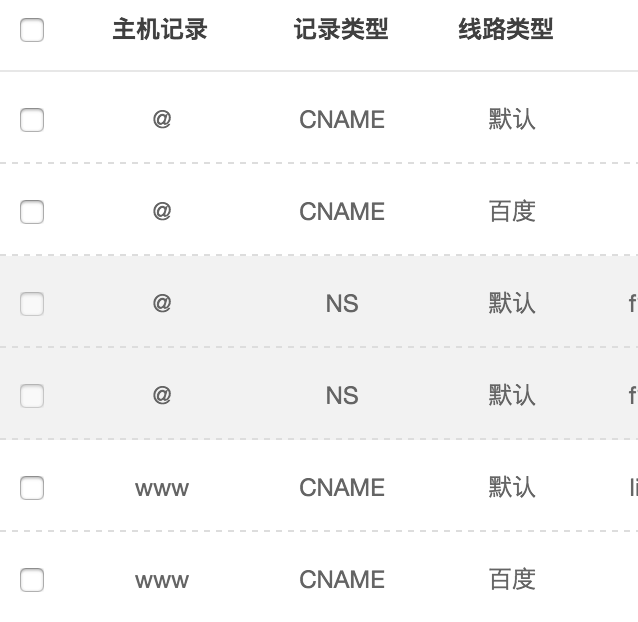638x622 pixels.
Task: Tick the select-all checkbox in table header
Action: 32,30
